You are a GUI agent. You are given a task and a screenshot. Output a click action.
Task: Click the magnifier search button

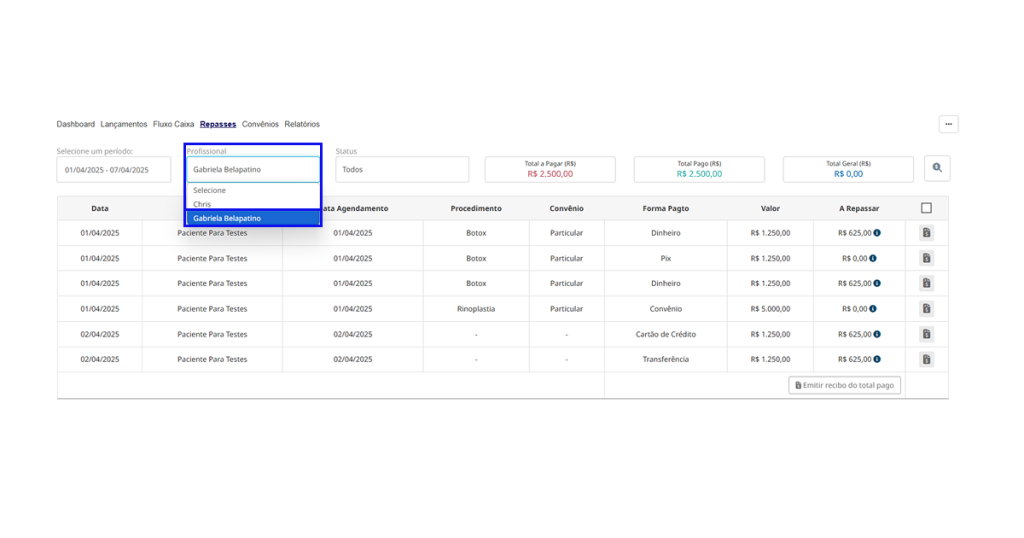click(x=937, y=168)
